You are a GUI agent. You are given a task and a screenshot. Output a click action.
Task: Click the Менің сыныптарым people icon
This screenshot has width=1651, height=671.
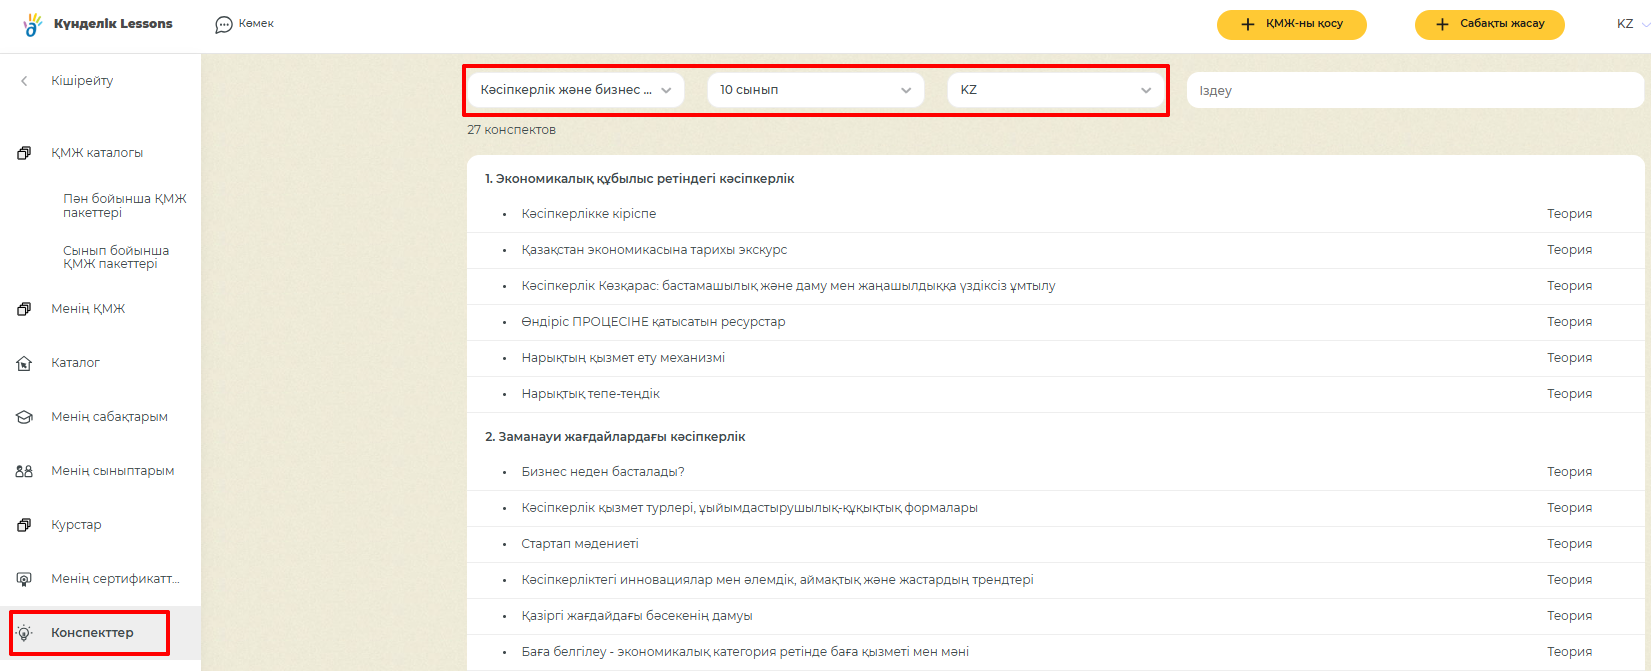coord(24,471)
